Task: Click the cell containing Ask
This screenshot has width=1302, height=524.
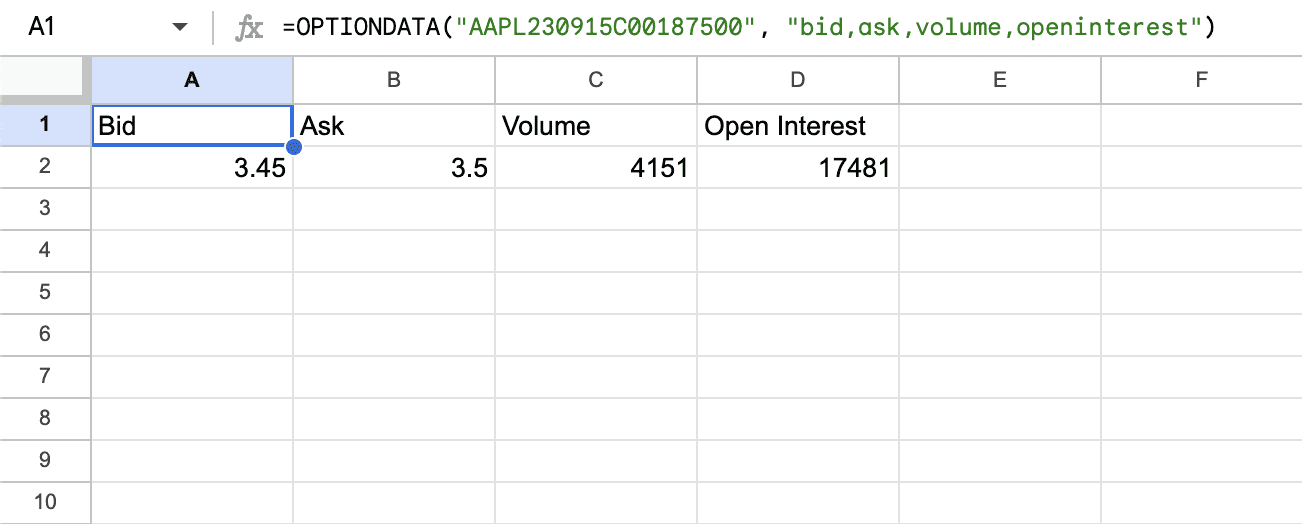Action: (394, 126)
